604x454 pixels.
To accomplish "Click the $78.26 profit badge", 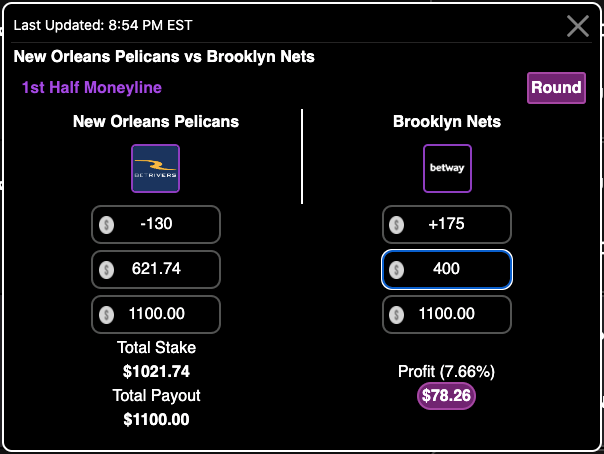I will tap(446, 395).
